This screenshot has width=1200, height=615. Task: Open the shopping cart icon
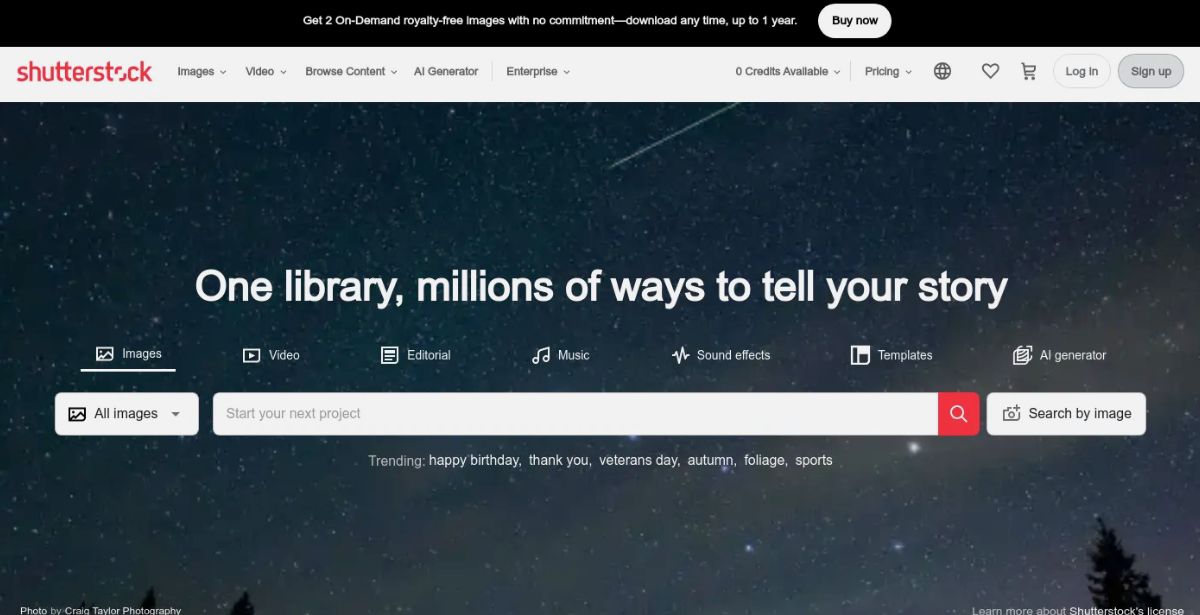click(x=1028, y=71)
